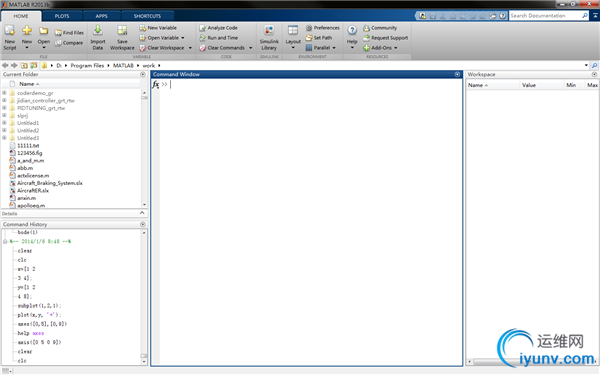This screenshot has width=600, height=375.
Task: Select file Aircraft_Braking_System.slx
Action: (50, 183)
